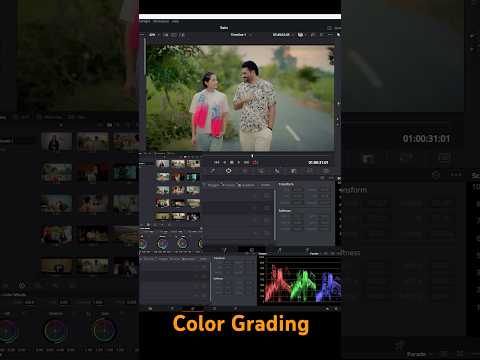Click the middle color wheel in the background window

click(x=56, y=331)
